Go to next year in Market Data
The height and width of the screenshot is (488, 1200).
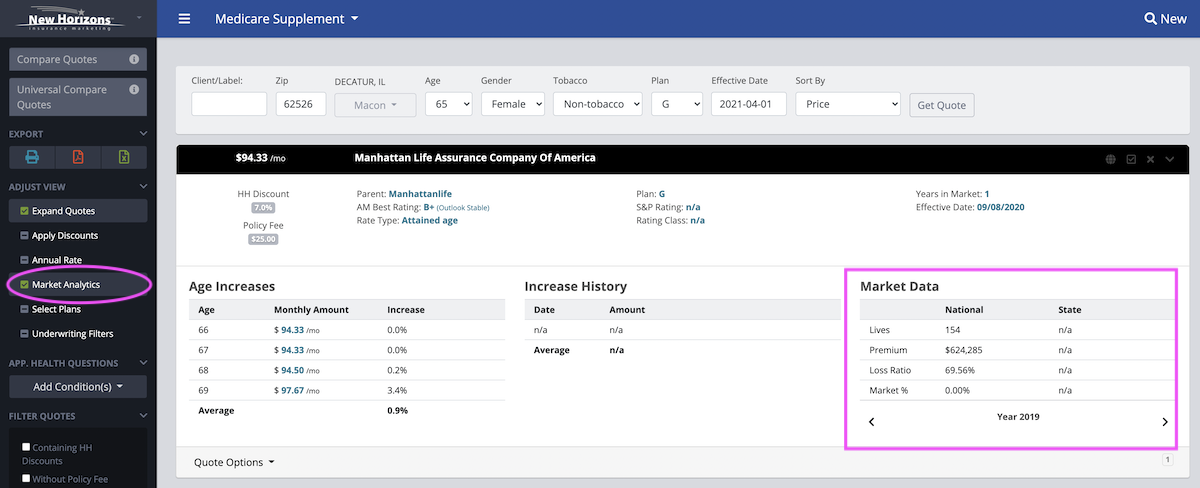point(1165,422)
